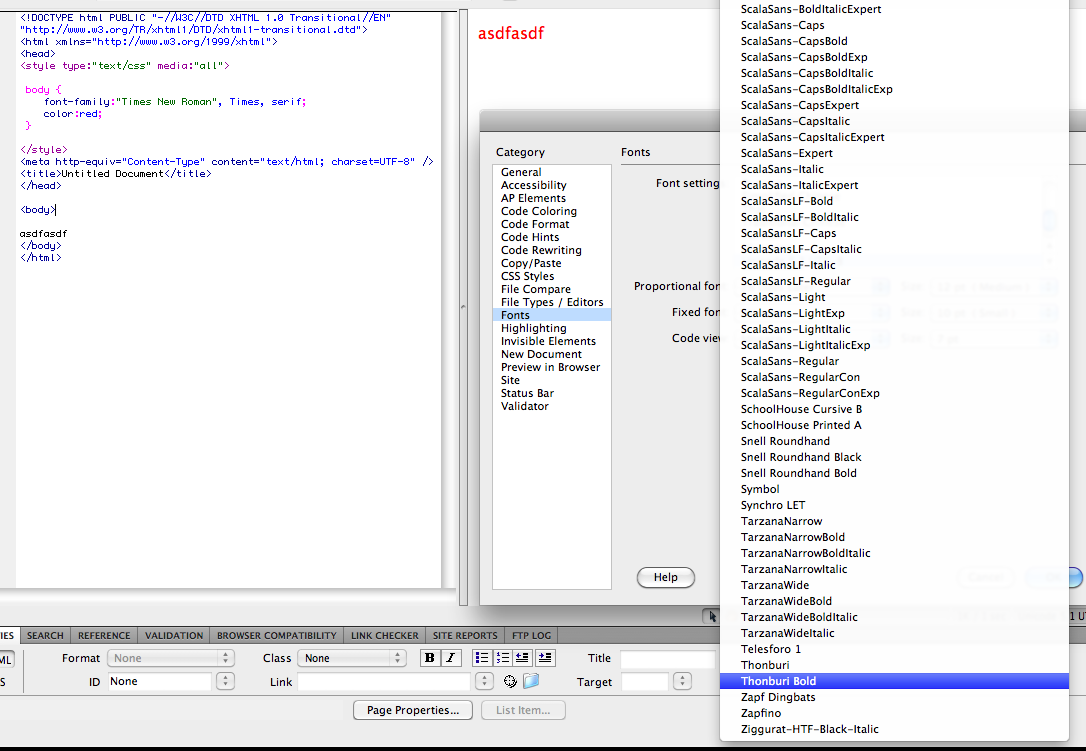This screenshot has width=1086, height=751.
Task: Choose Thonburi Bold from font list
Action: coord(894,681)
